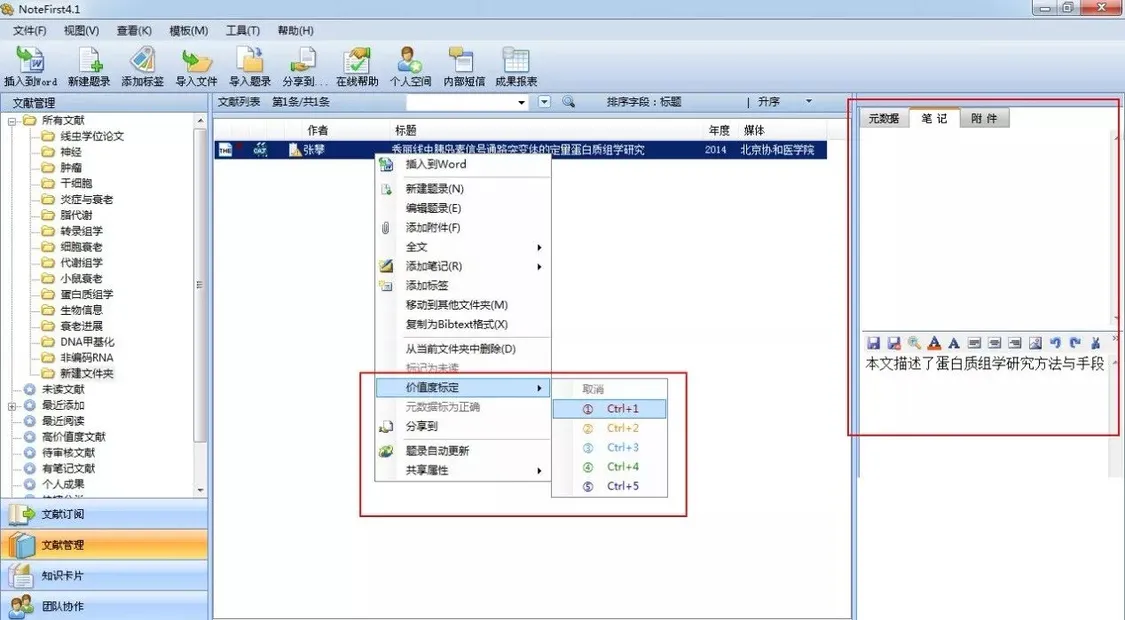Click the plain font A icon in the note toolbar
The width and height of the screenshot is (1125, 620).
pyautogui.click(x=954, y=343)
